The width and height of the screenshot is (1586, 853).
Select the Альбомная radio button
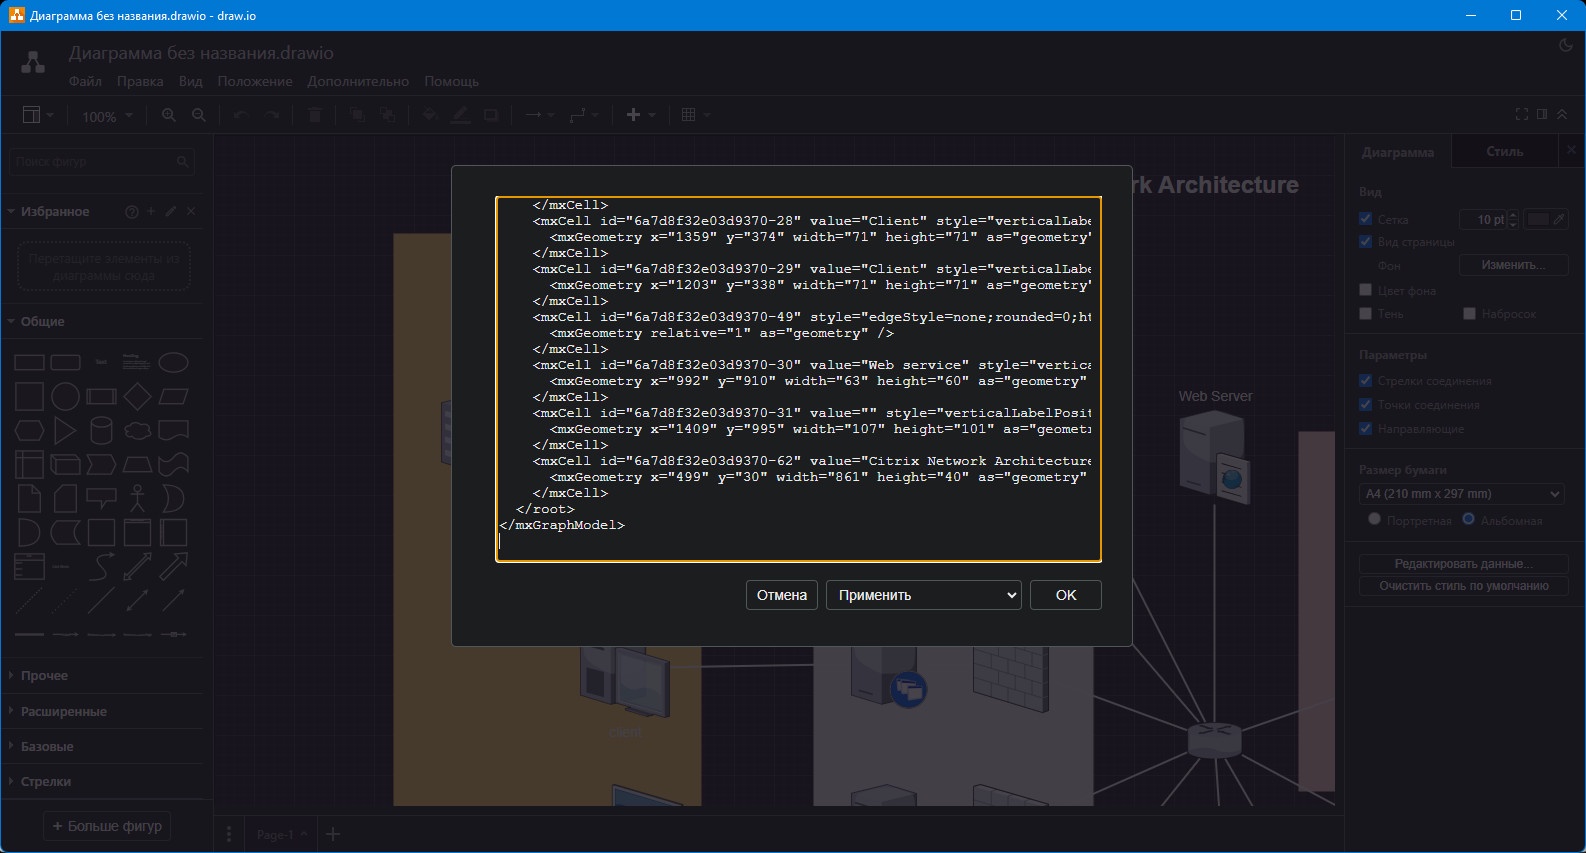[1468, 519]
